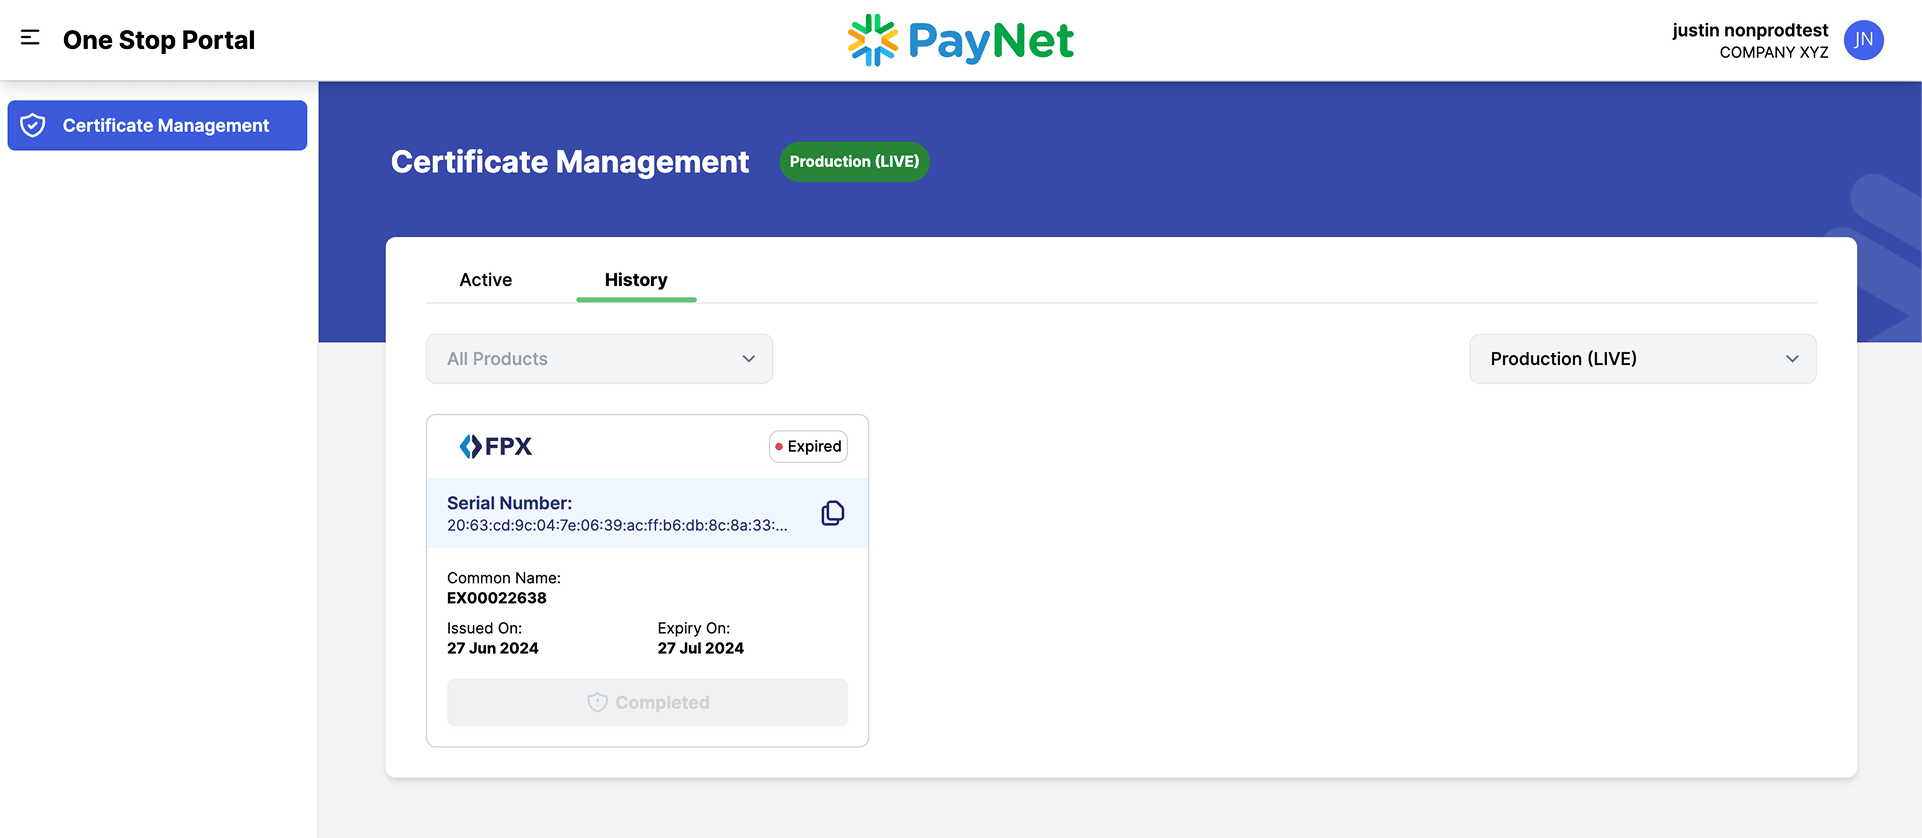Click the Completed button
Viewport: 1922px width, 838px height.
647,703
